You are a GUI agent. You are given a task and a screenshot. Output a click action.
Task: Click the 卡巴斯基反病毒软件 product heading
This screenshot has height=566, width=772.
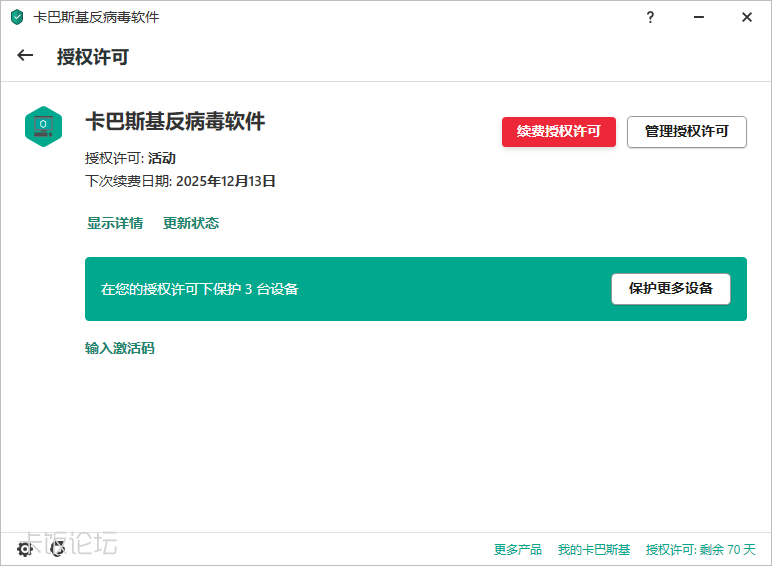(x=175, y=121)
